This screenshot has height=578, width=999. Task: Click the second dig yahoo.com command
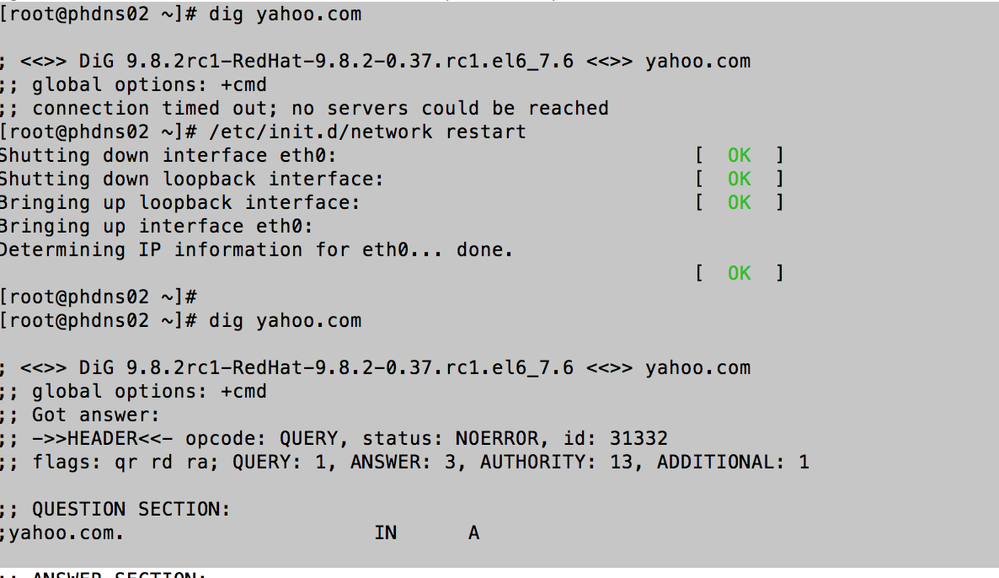(285, 321)
